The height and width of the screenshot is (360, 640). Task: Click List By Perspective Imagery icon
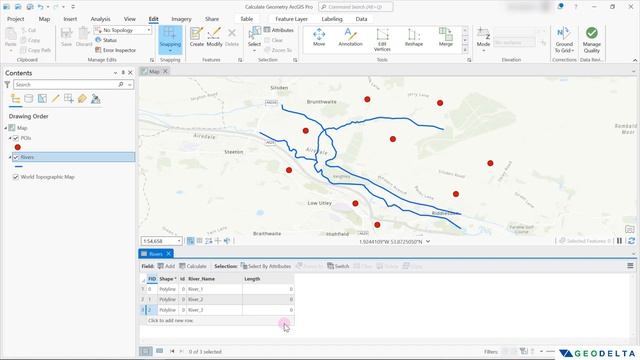[96, 98]
